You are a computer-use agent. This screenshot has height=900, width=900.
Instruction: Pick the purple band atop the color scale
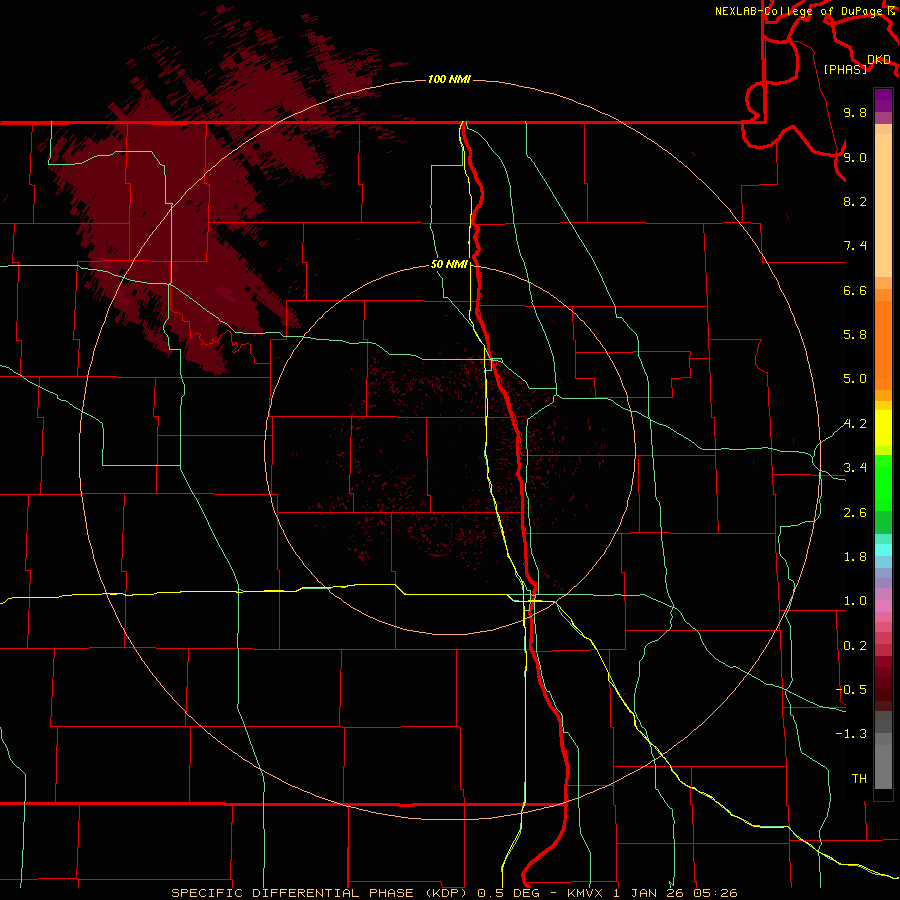[883, 100]
